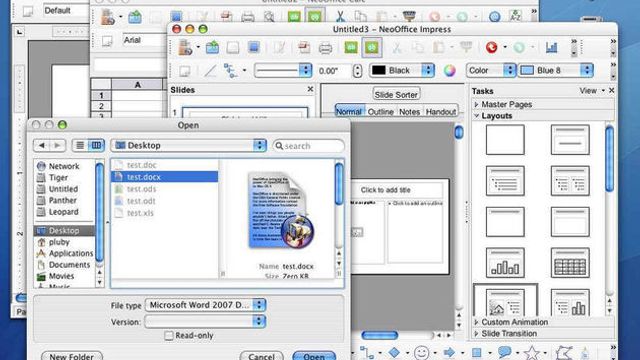Toggle the AutoSpellcheck button in Impress

point(371,47)
